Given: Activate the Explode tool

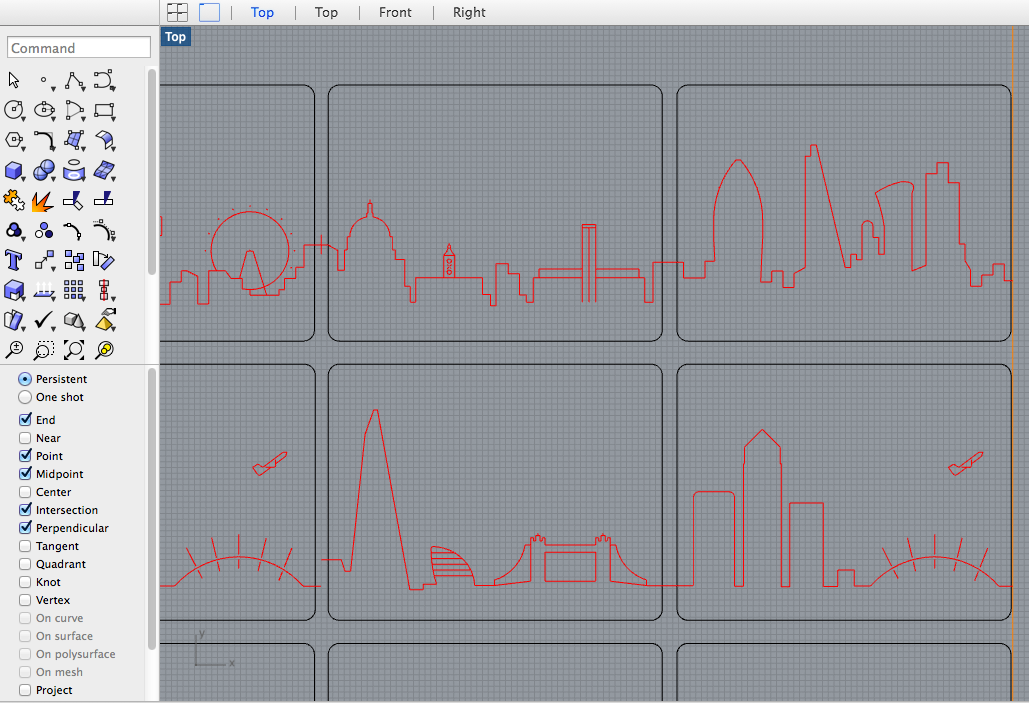Looking at the screenshot, I should (x=43, y=201).
